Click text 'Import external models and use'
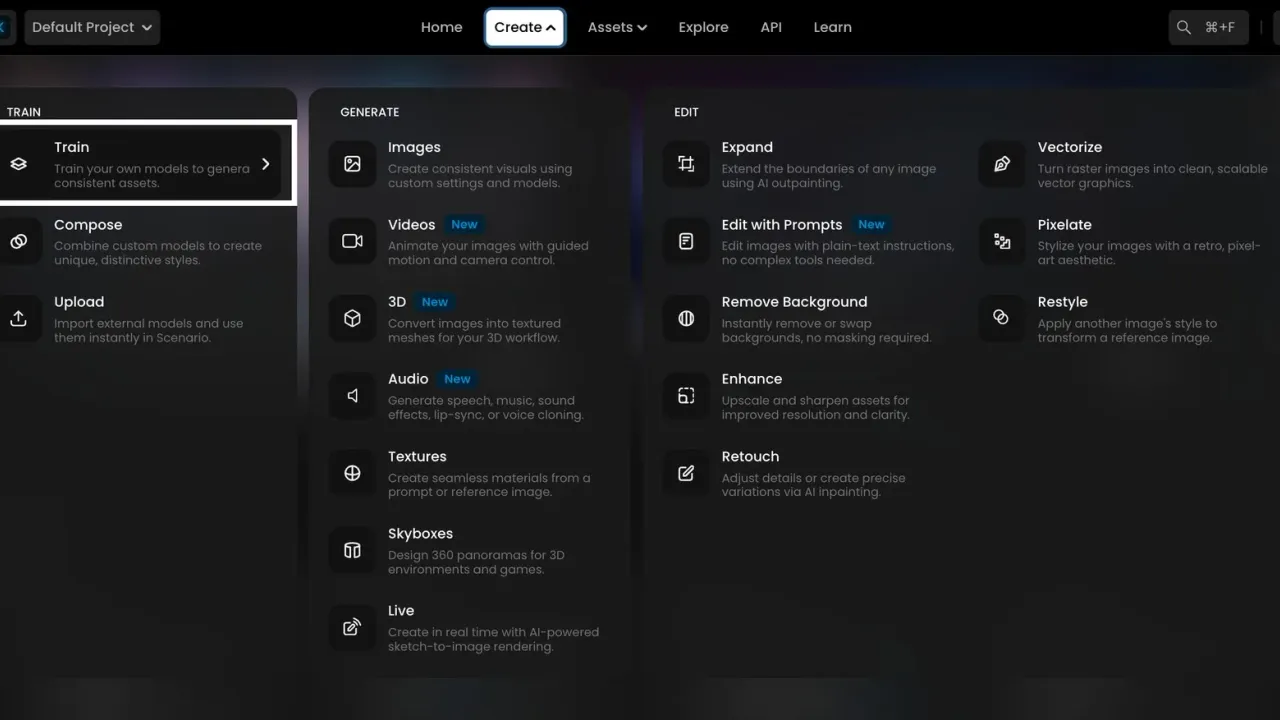1280x720 pixels. (x=148, y=324)
